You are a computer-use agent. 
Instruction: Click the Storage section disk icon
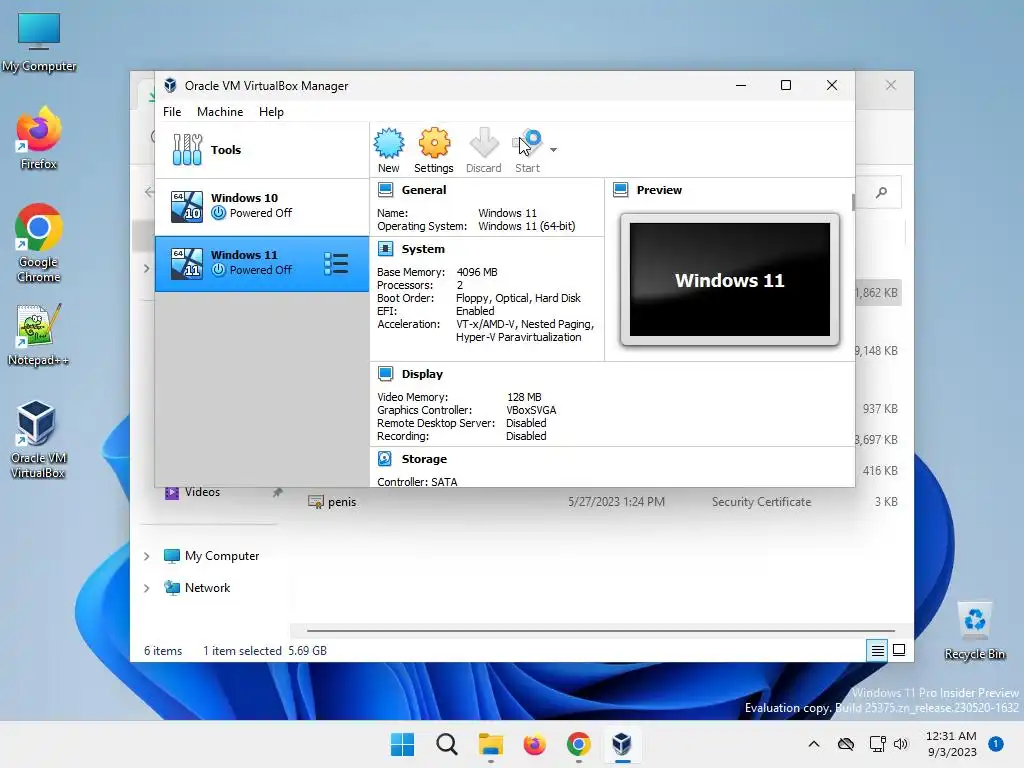(385, 459)
